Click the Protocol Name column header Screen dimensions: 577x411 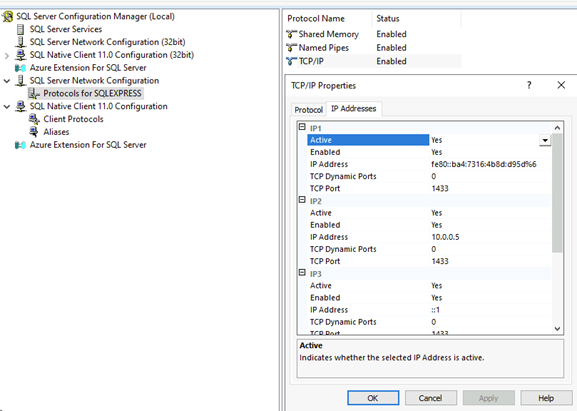[316, 19]
